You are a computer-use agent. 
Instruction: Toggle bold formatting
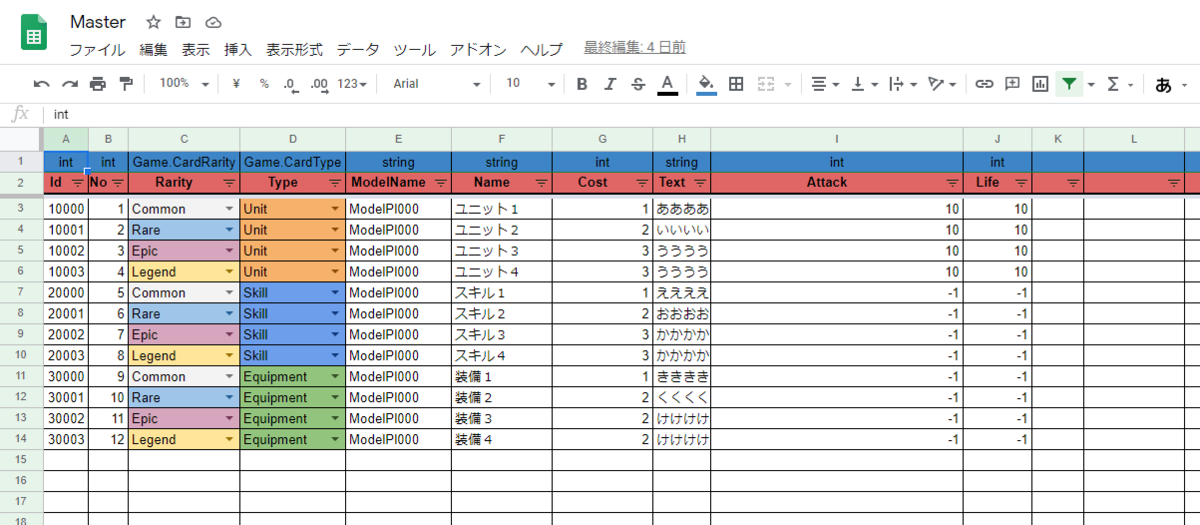pyautogui.click(x=582, y=84)
